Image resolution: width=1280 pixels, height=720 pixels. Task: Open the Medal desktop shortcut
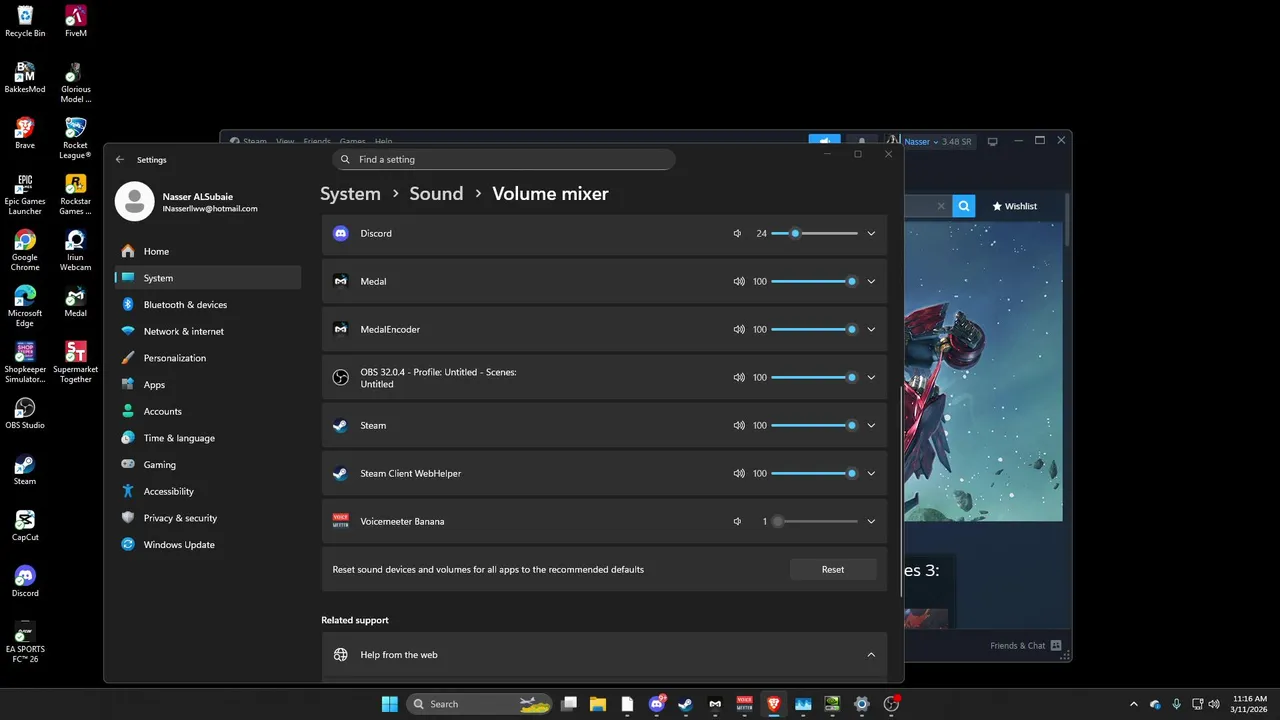click(75, 301)
